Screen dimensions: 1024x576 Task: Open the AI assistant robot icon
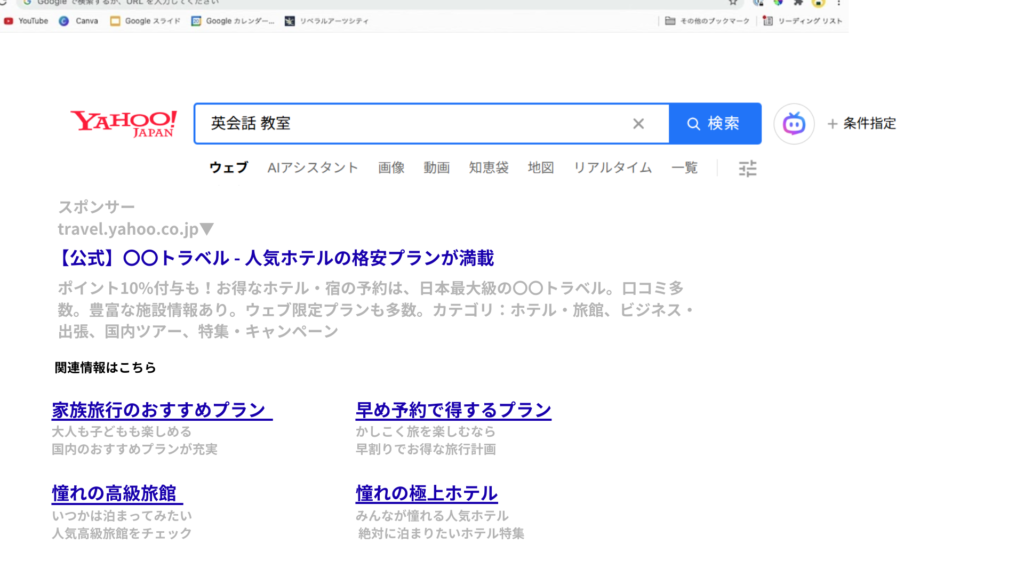[x=794, y=124]
